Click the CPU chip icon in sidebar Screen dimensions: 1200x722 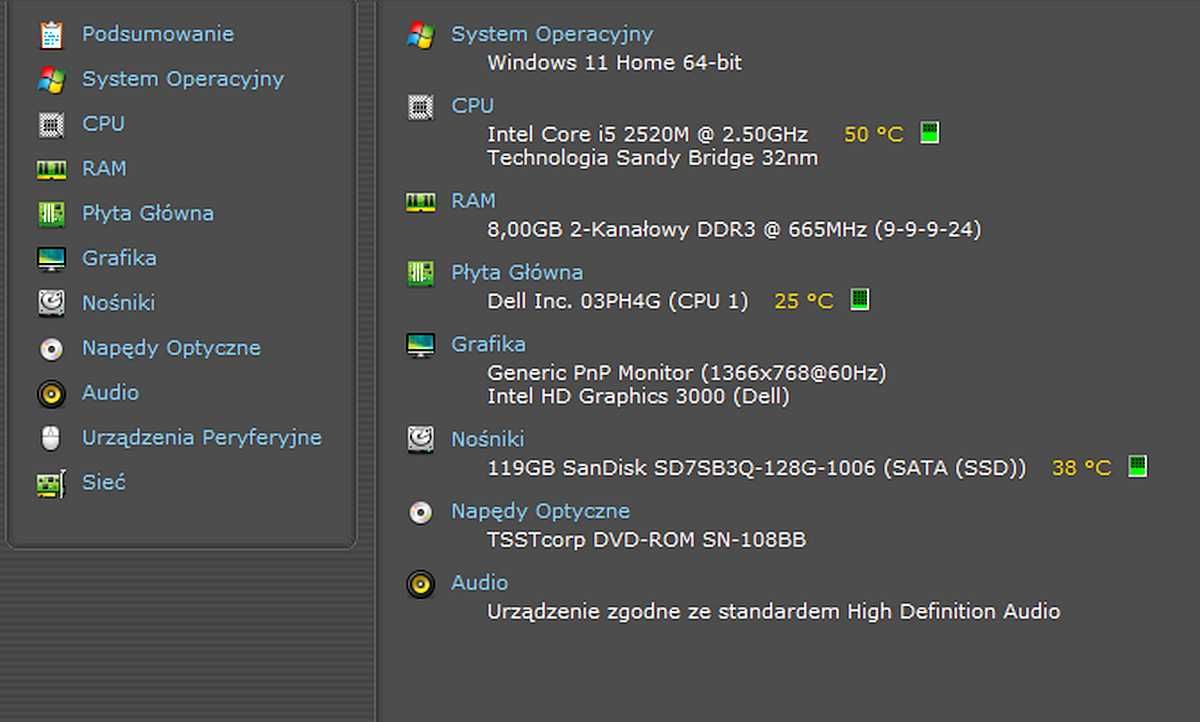point(51,124)
